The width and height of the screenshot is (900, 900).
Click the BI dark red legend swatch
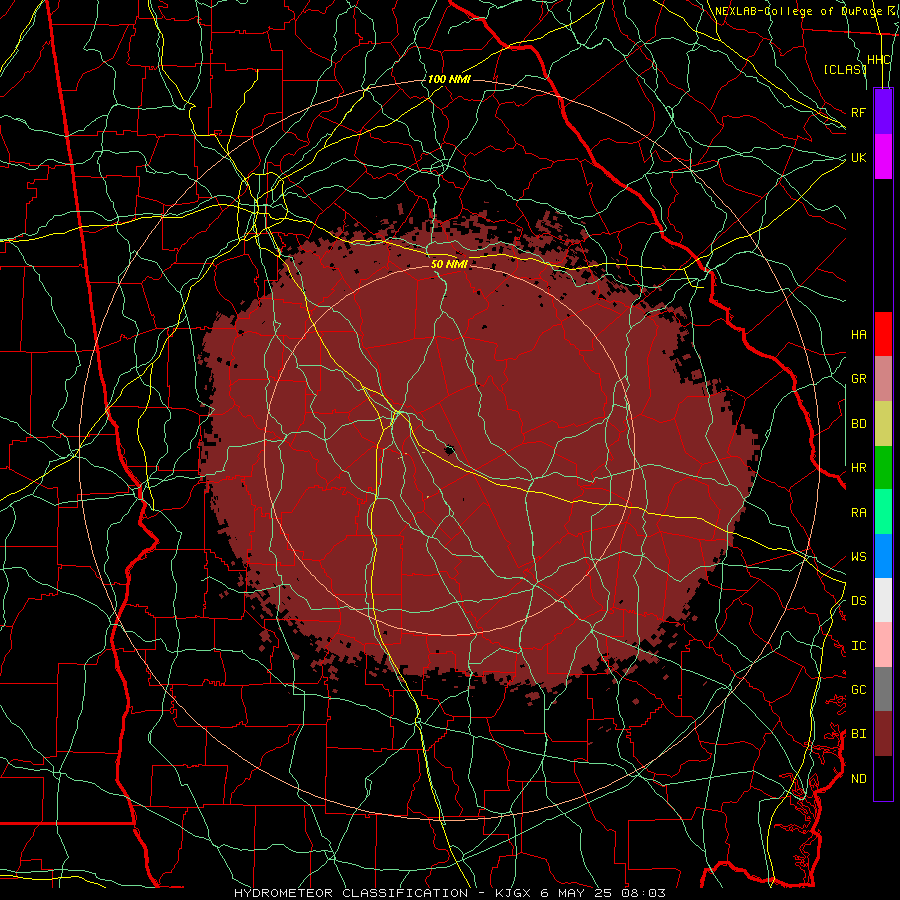point(883,734)
